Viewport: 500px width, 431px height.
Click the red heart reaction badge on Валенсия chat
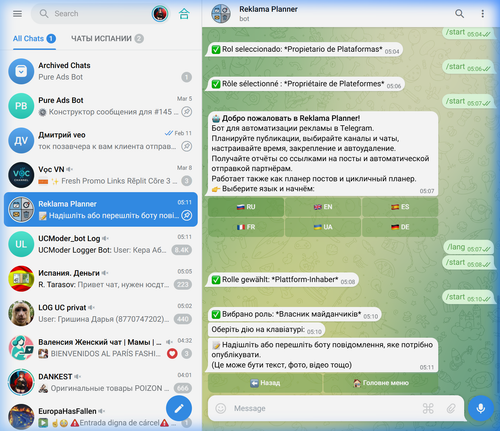pyautogui.click(x=172, y=353)
